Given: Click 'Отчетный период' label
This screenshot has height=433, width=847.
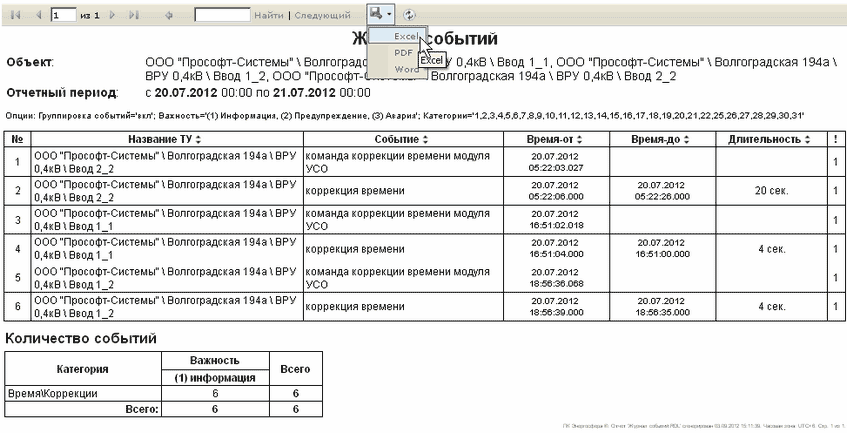Looking at the screenshot, I should pos(62,93).
